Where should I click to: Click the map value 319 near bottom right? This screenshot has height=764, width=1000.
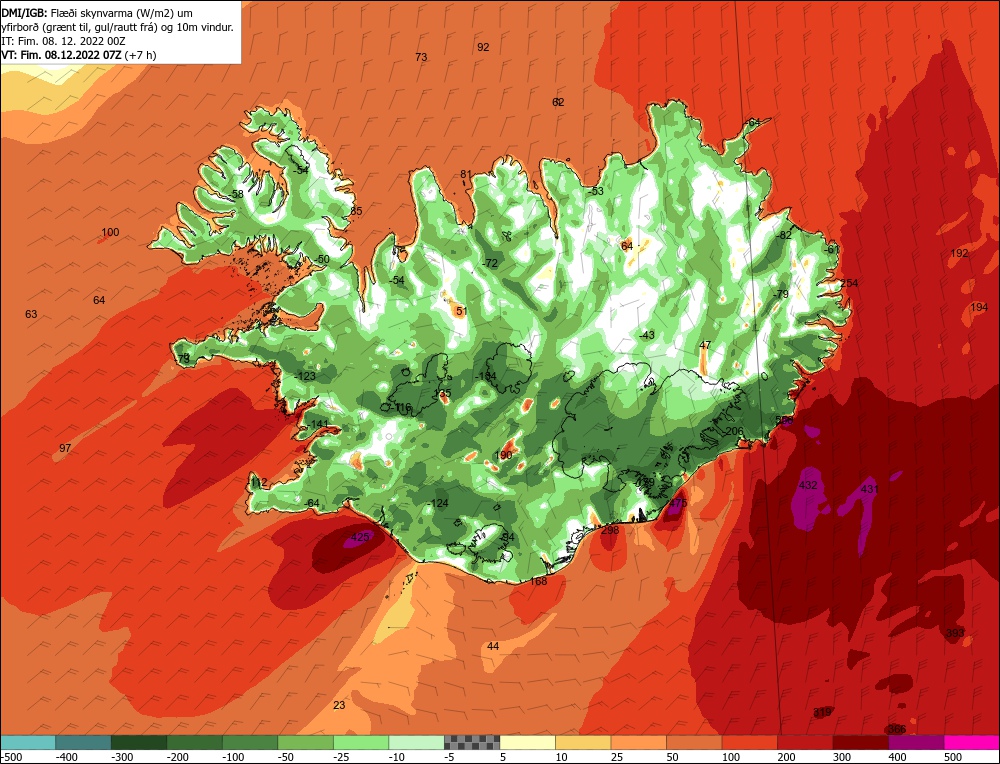click(x=822, y=712)
